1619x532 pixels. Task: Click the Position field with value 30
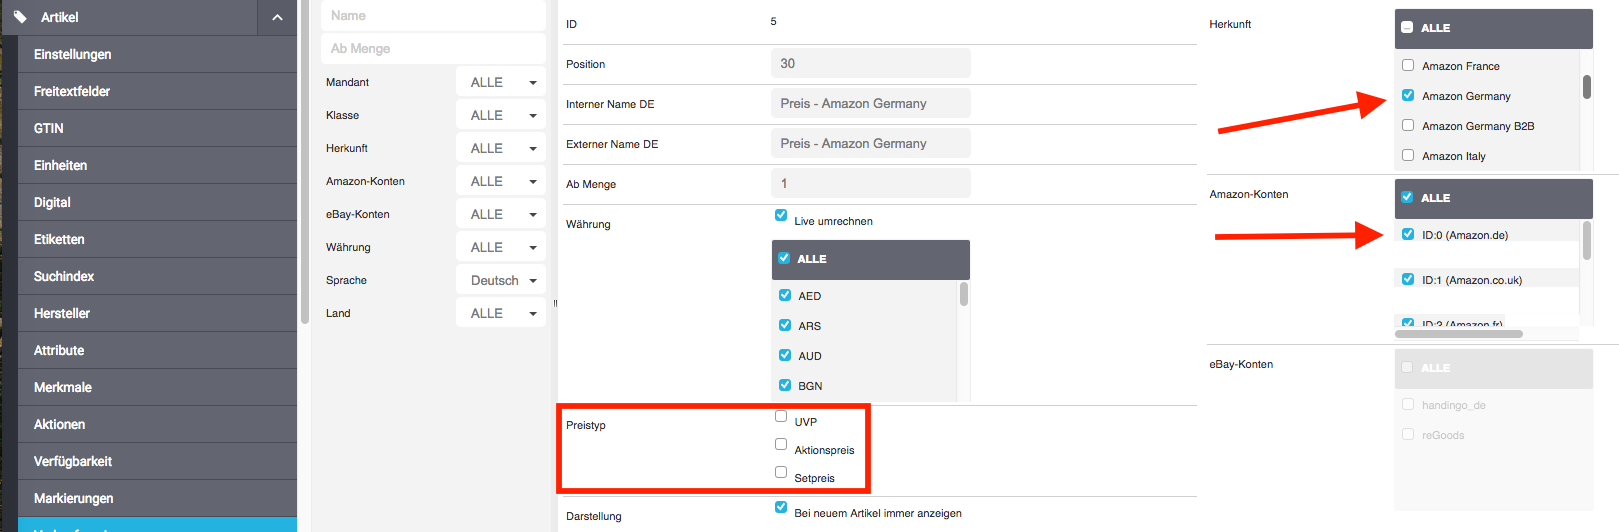[x=870, y=63]
